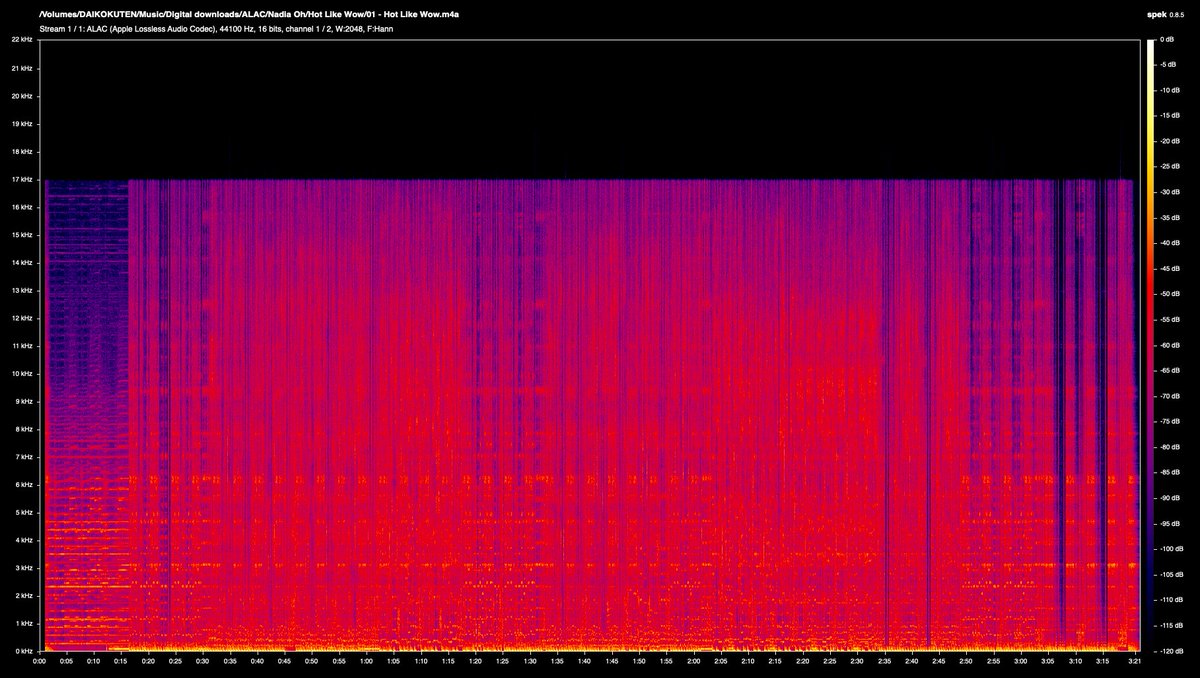Click the 2:35 time axis label
The height and width of the screenshot is (678, 1200).
click(x=886, y=662)
